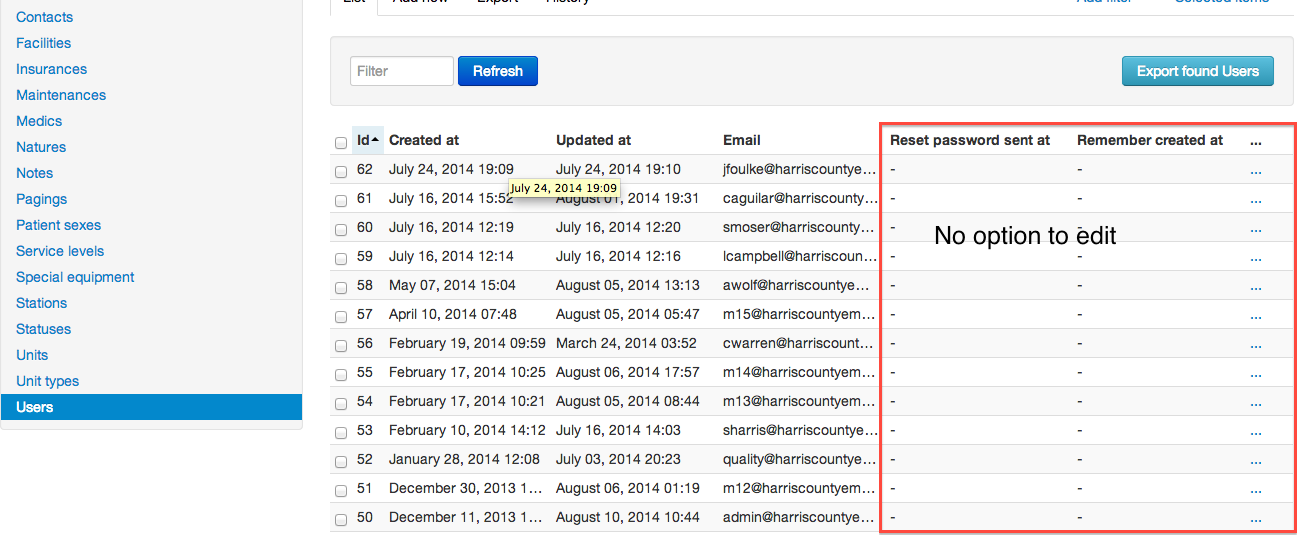
Task: Select the highlighted Users sidebar item
Action: [x=151, y=407]
